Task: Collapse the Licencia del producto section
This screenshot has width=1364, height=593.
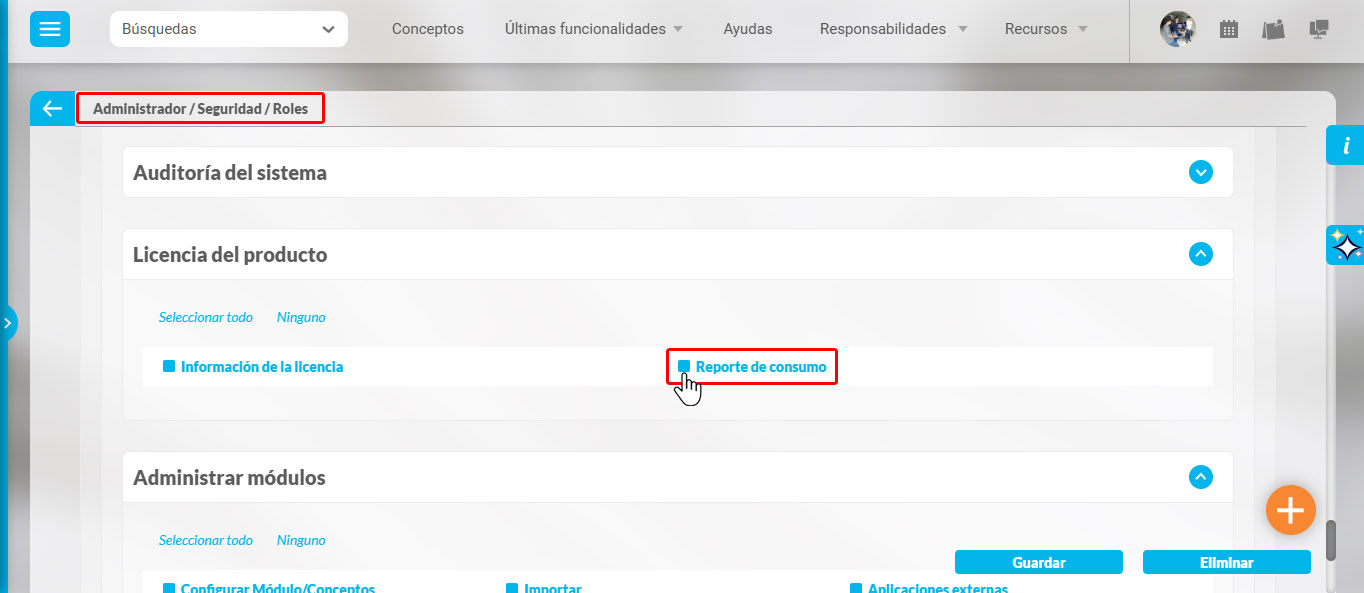Action: pos(1200,255)
